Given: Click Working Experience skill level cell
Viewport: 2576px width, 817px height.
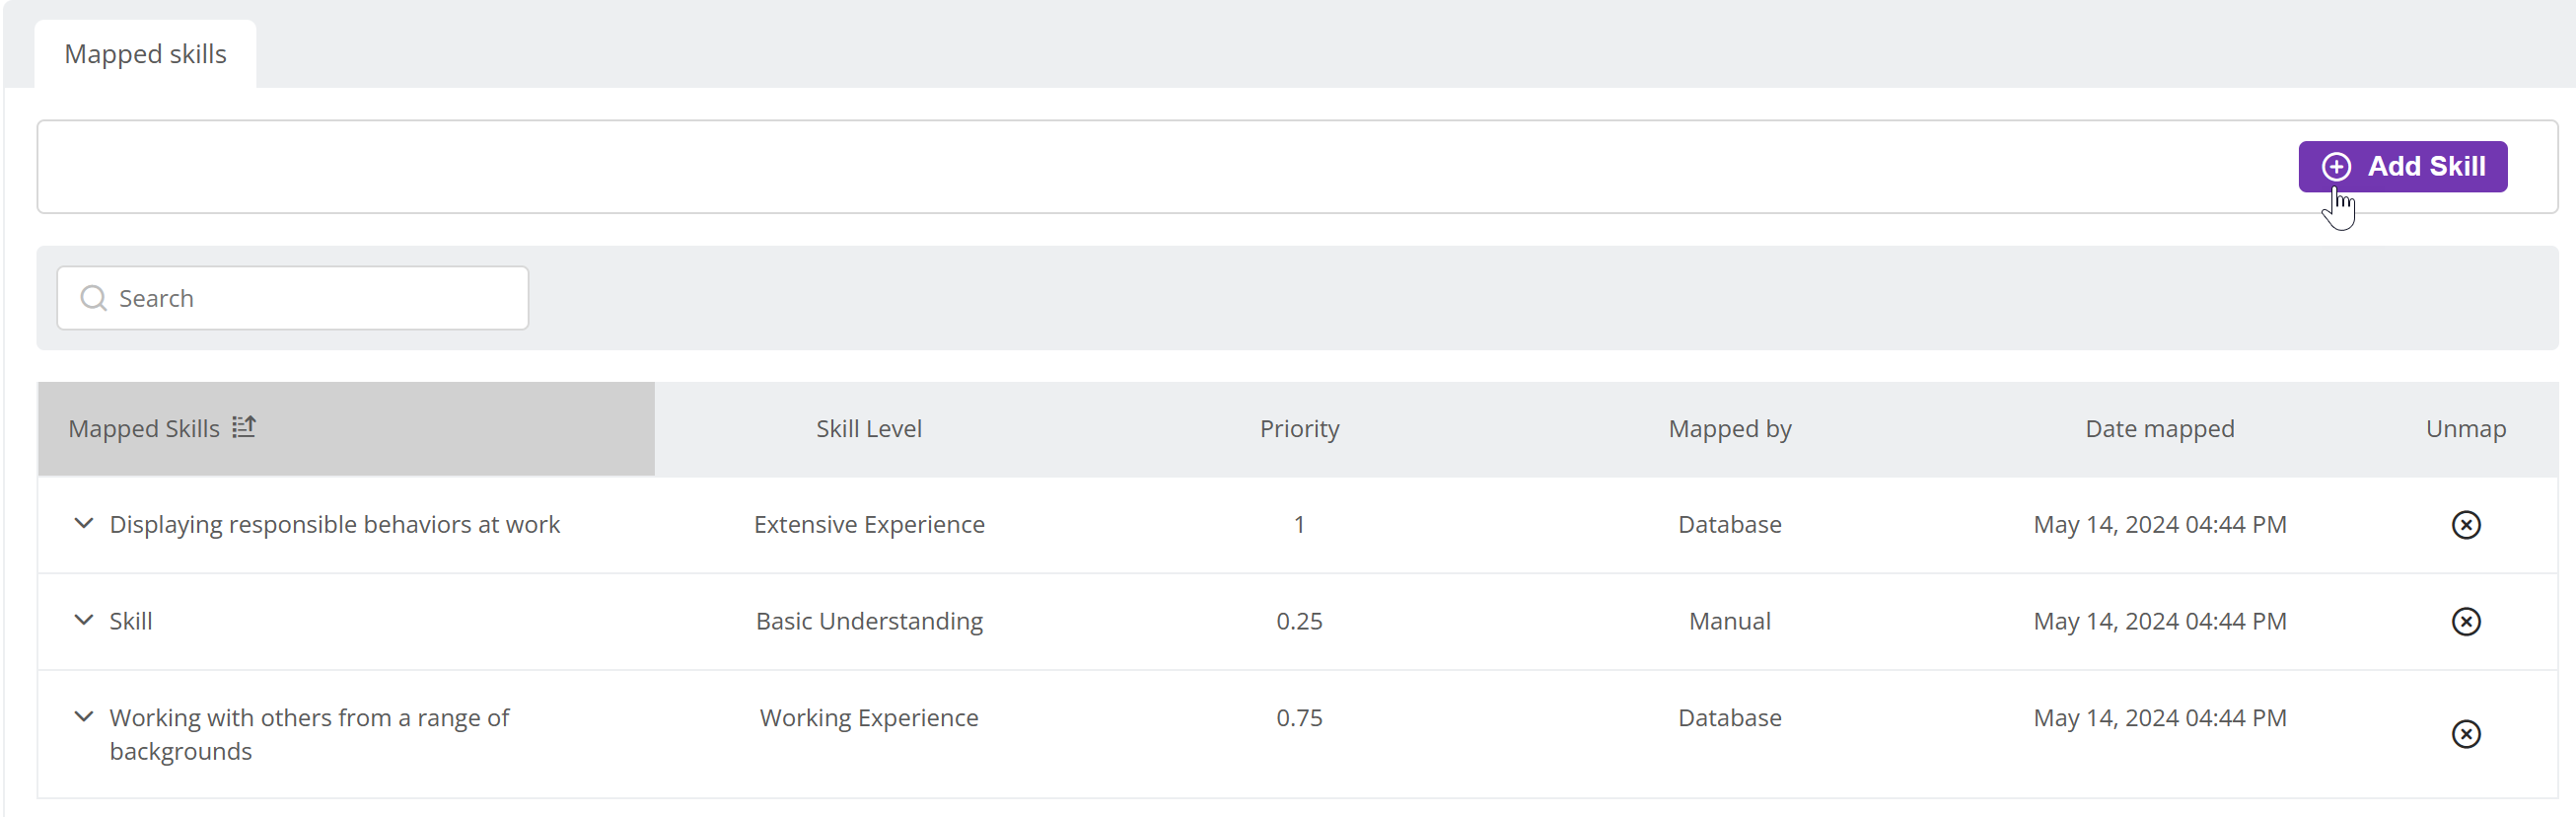Looking at the screenshot, I should (x=869, y=718).
